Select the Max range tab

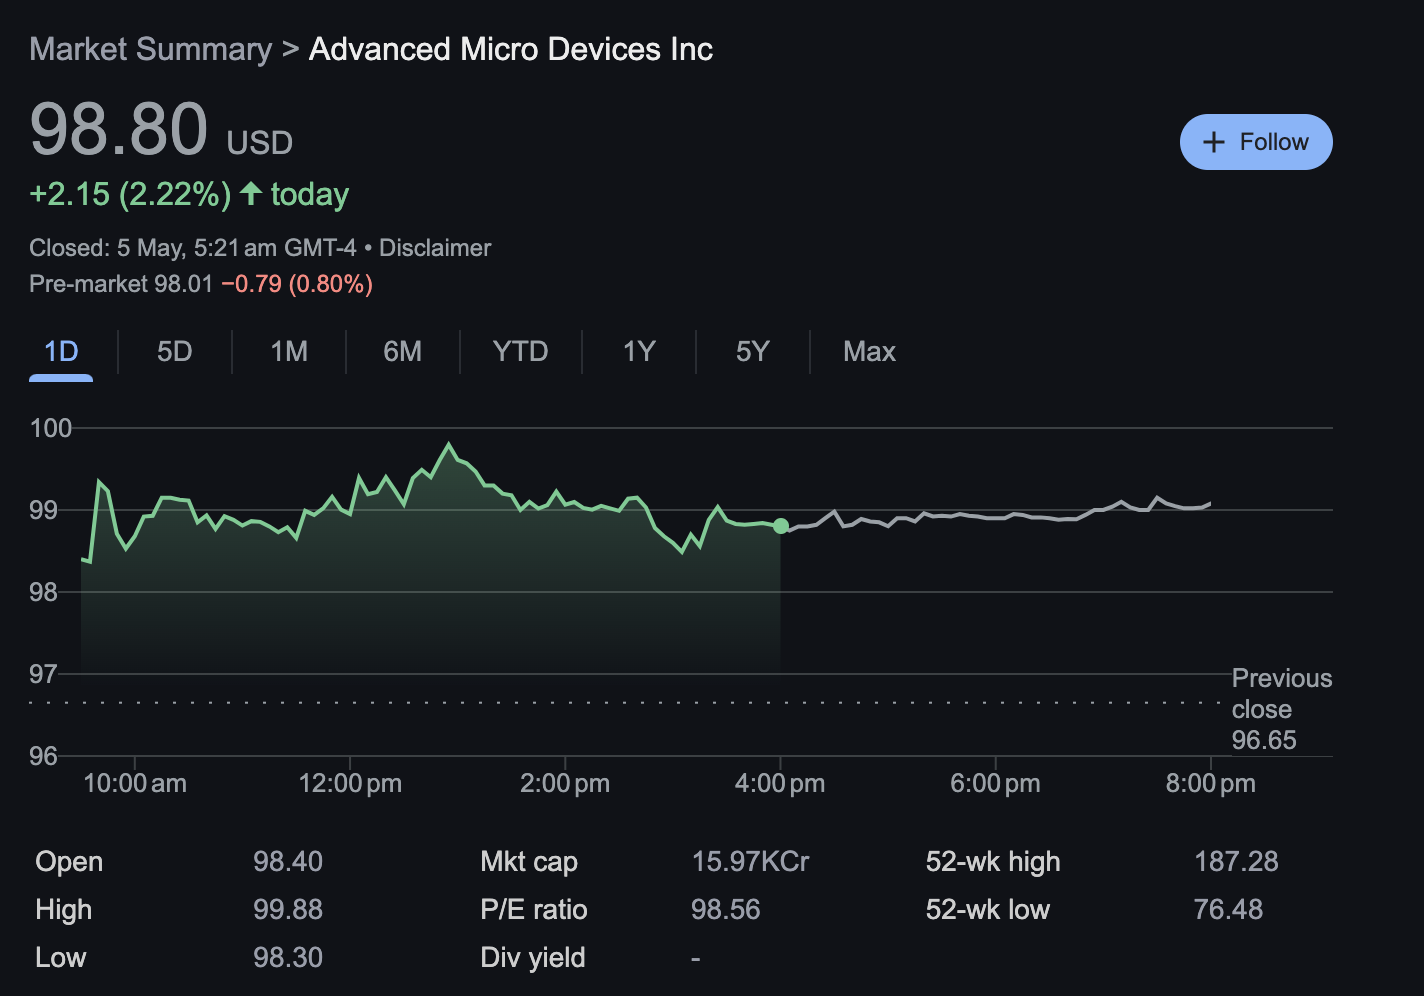(x=869, y=352)
